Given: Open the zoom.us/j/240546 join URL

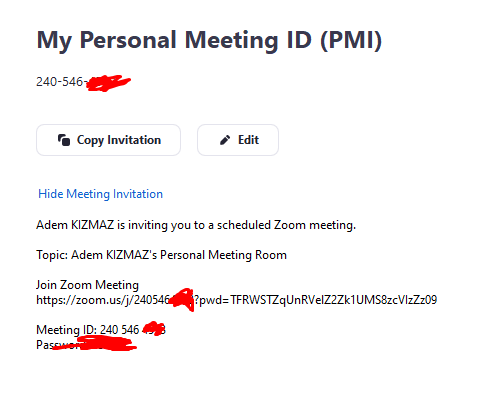Looking at the screenshot, I should [x=236, y=300].
